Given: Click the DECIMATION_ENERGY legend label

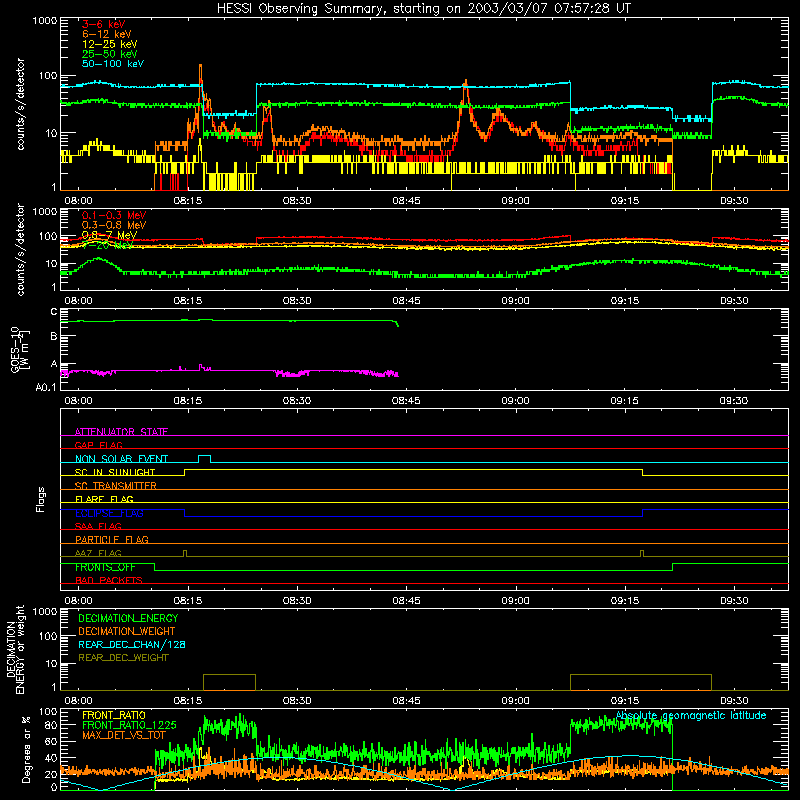Looking at the screenshot, I should click(x=128, y=618).
